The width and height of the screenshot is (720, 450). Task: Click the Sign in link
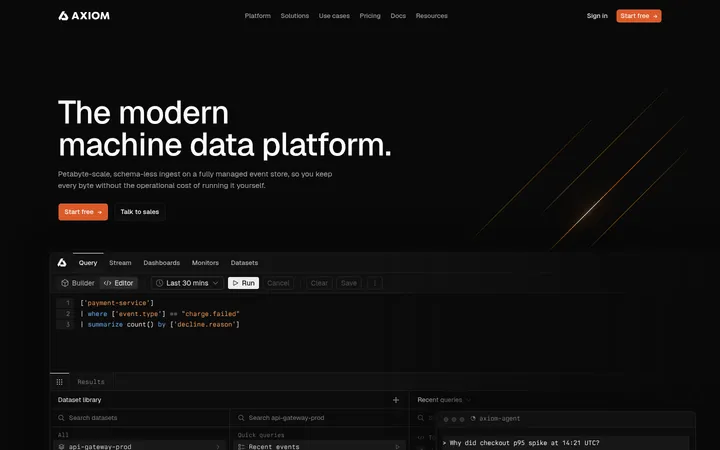tap(597, 16)
